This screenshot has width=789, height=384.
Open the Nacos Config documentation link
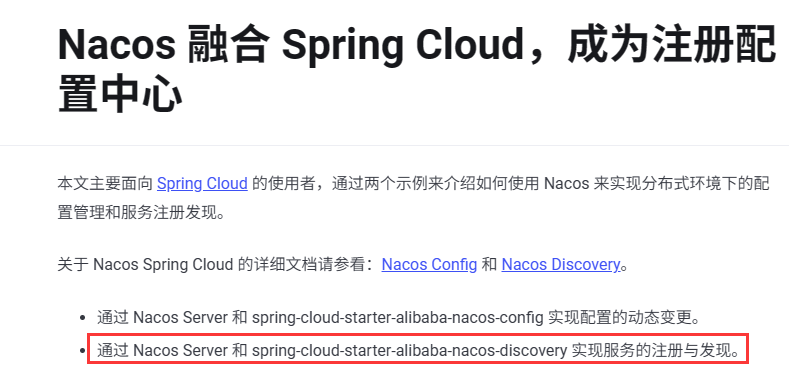click(429, 264)
